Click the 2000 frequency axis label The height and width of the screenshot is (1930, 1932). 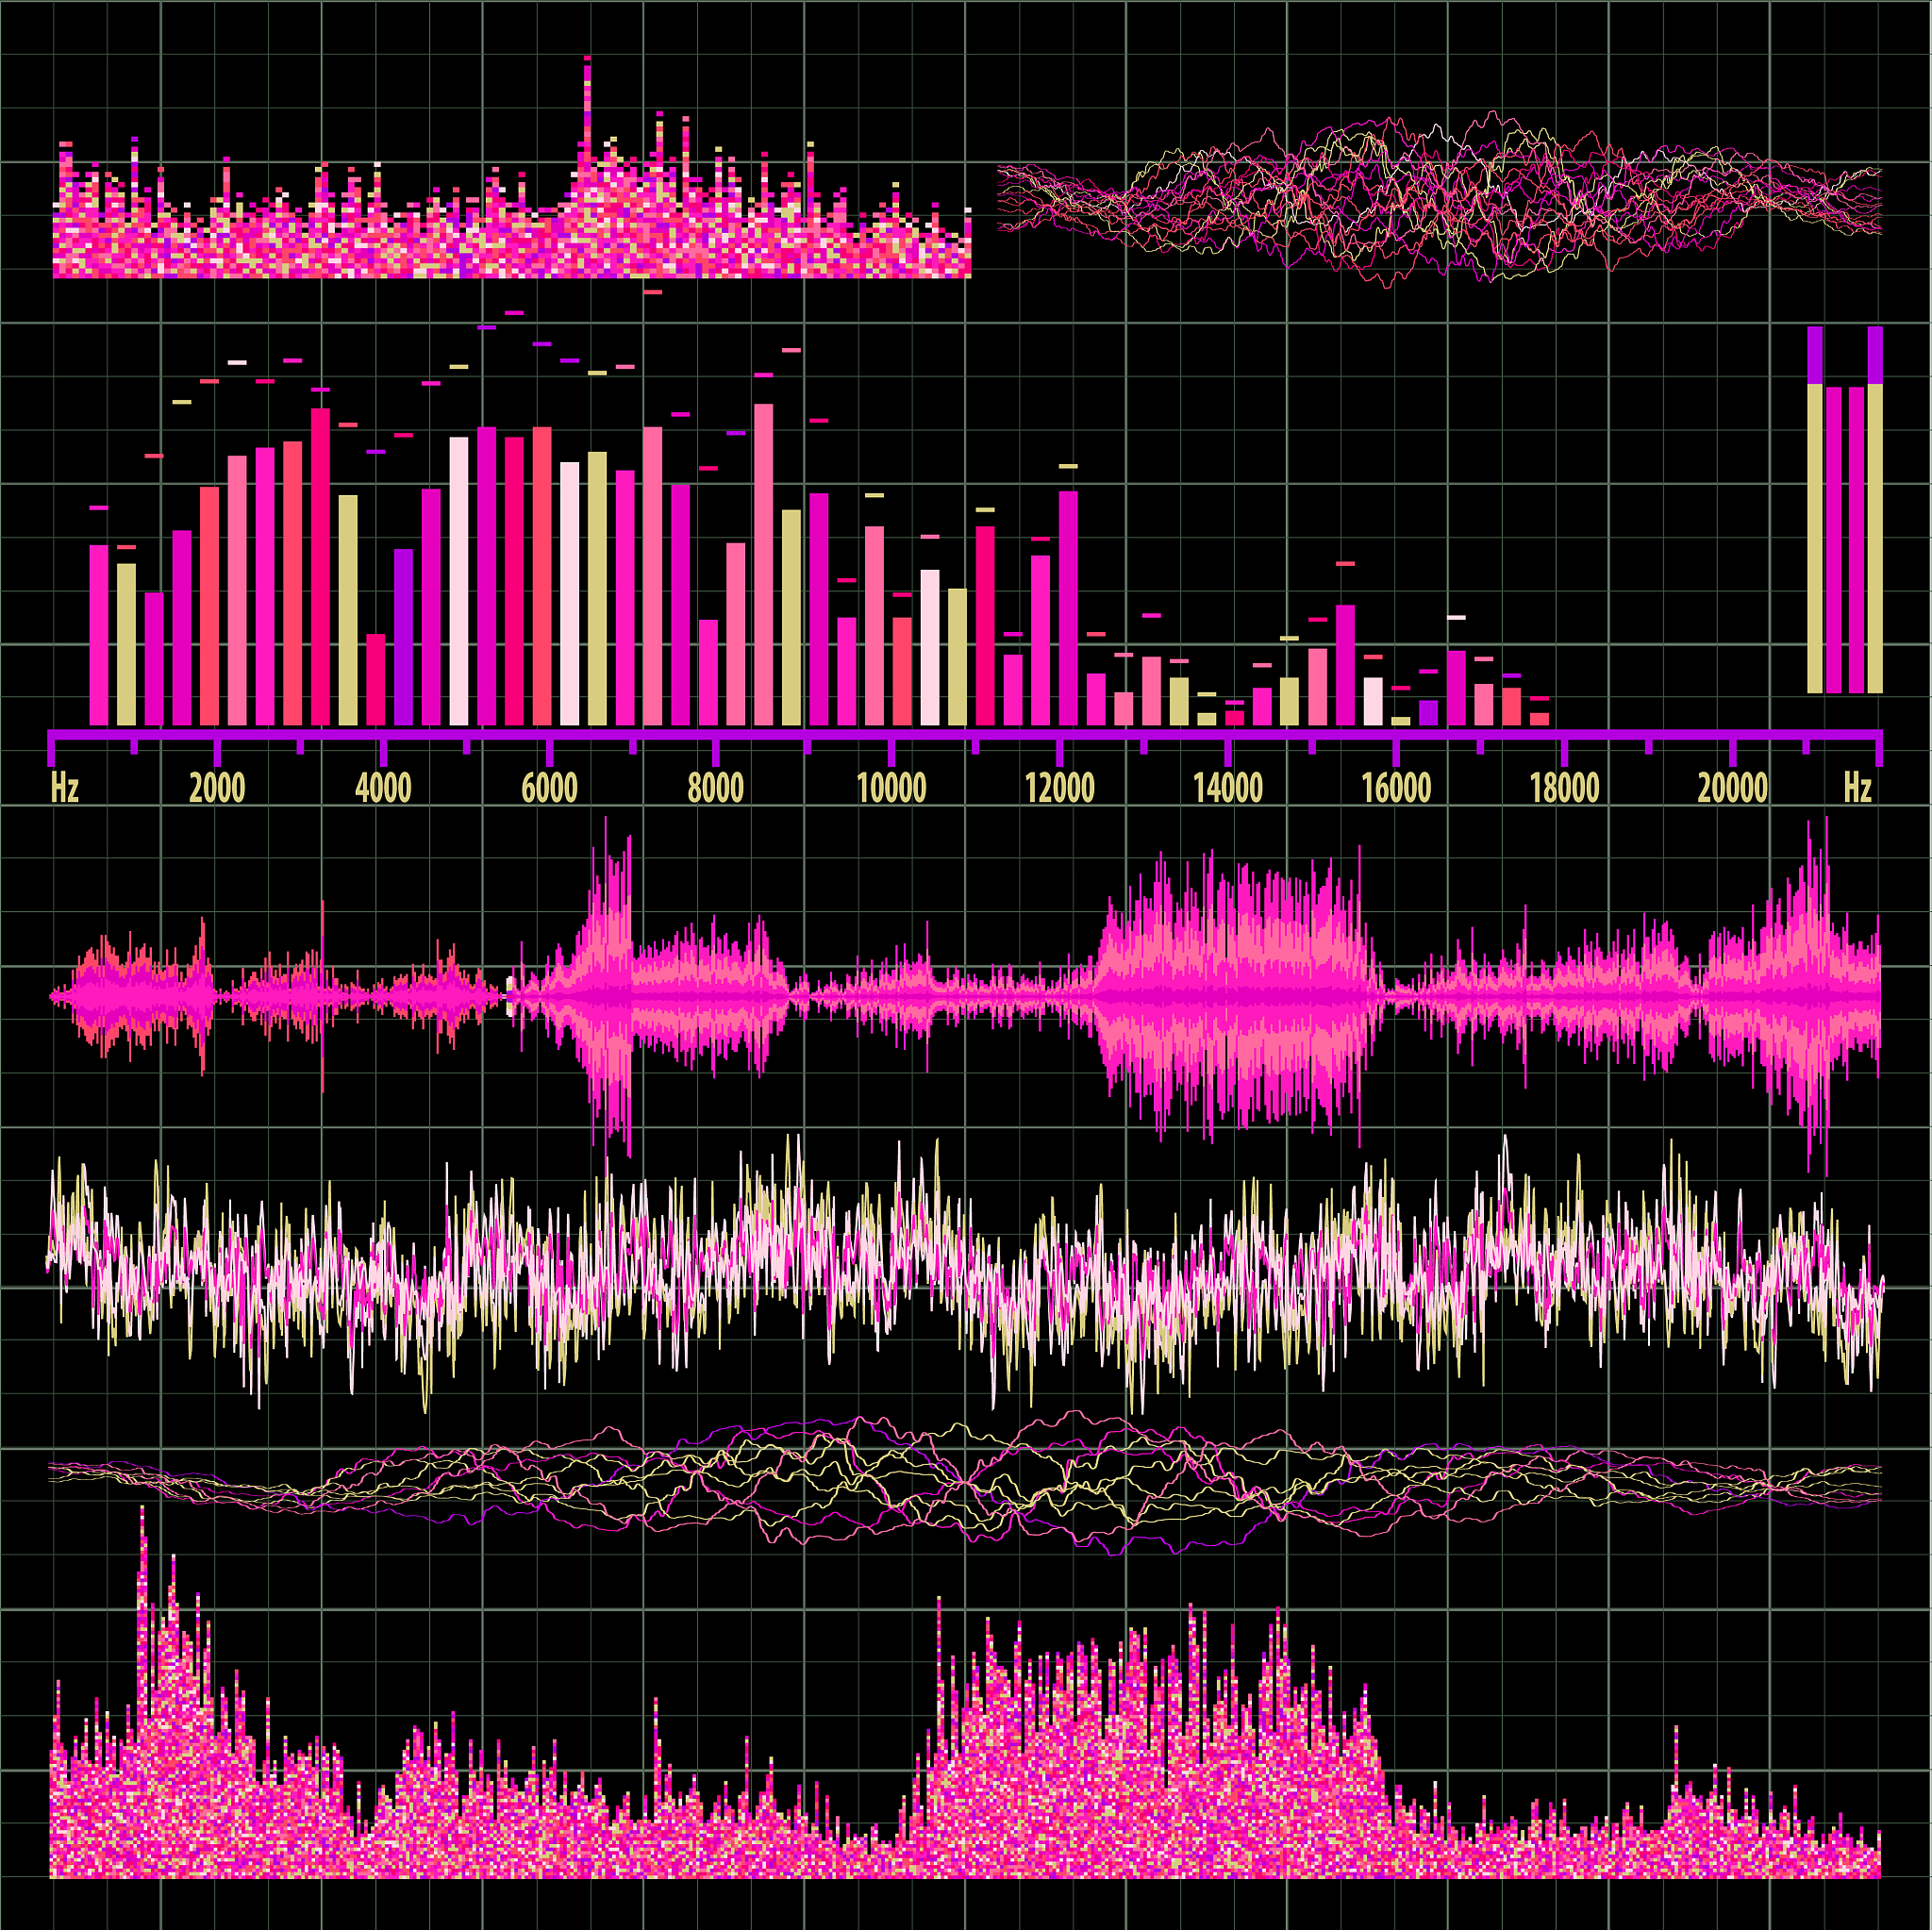click(217, 789)
